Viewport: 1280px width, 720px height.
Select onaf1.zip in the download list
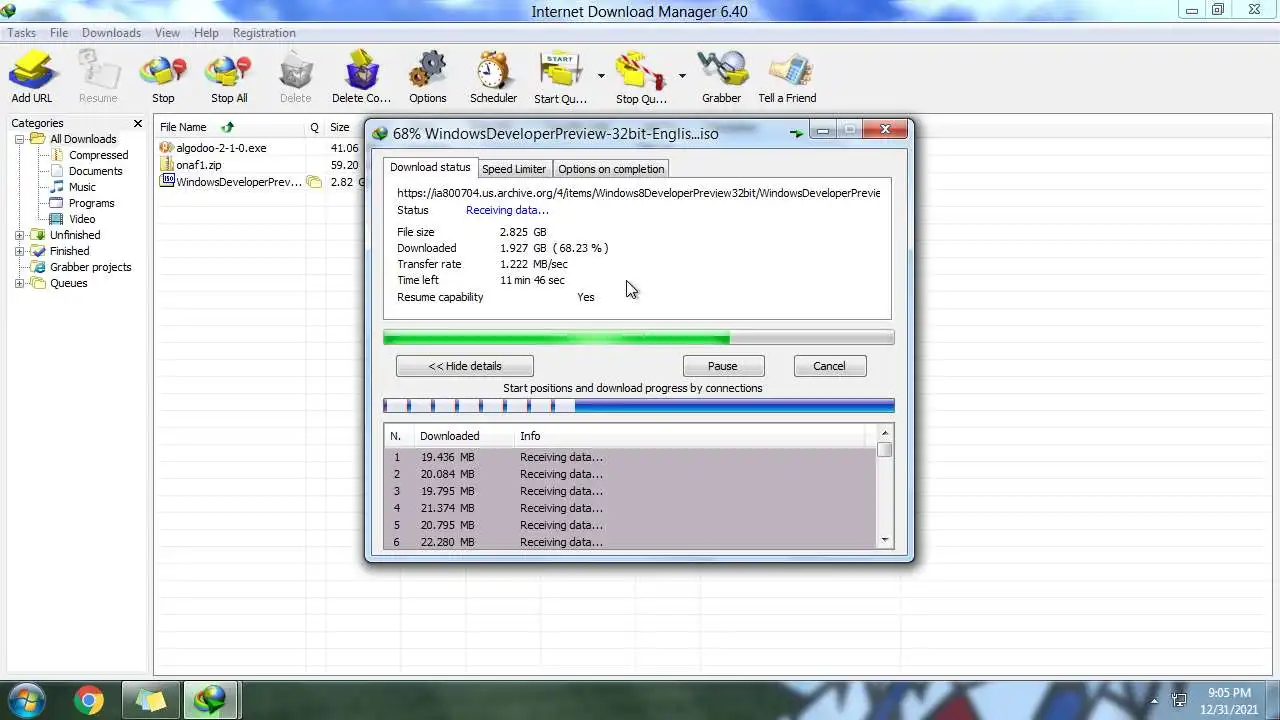[199, 165]
